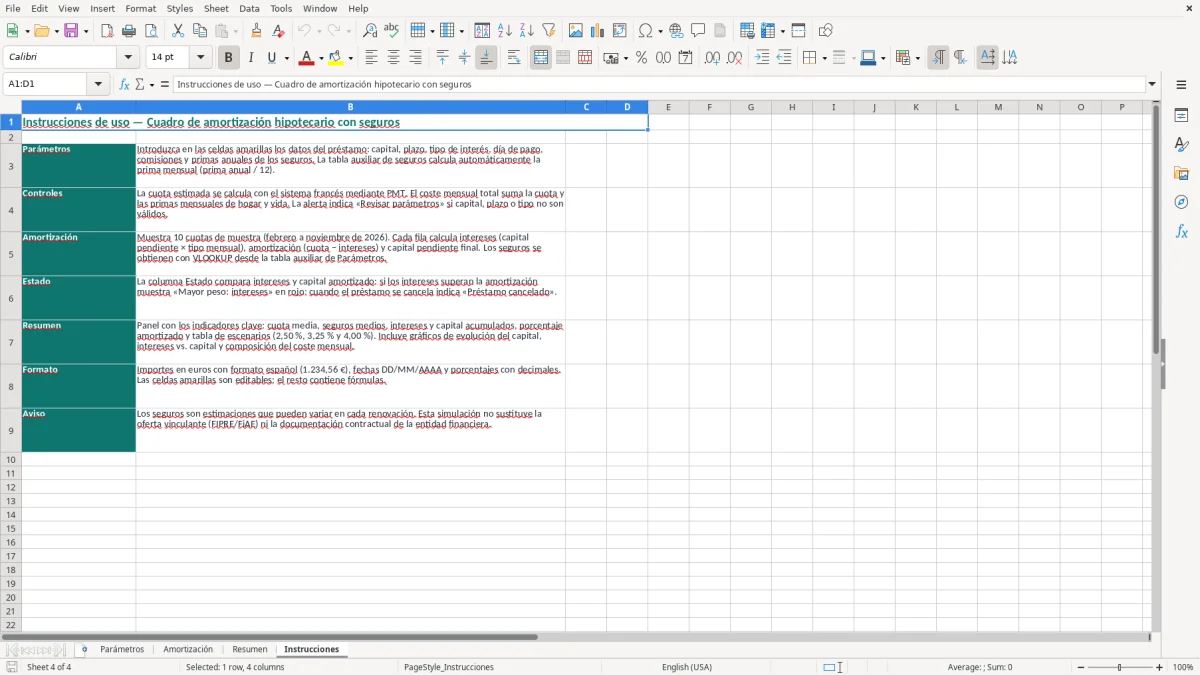Viewport: 1200px width, 675px height.
Task: Open Function Wizard fx icon
Action: click(x=124, y=85)
